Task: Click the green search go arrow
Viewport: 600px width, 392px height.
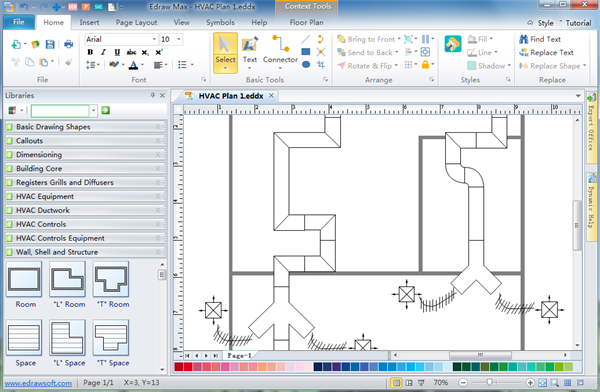Action: click(105, 111)
